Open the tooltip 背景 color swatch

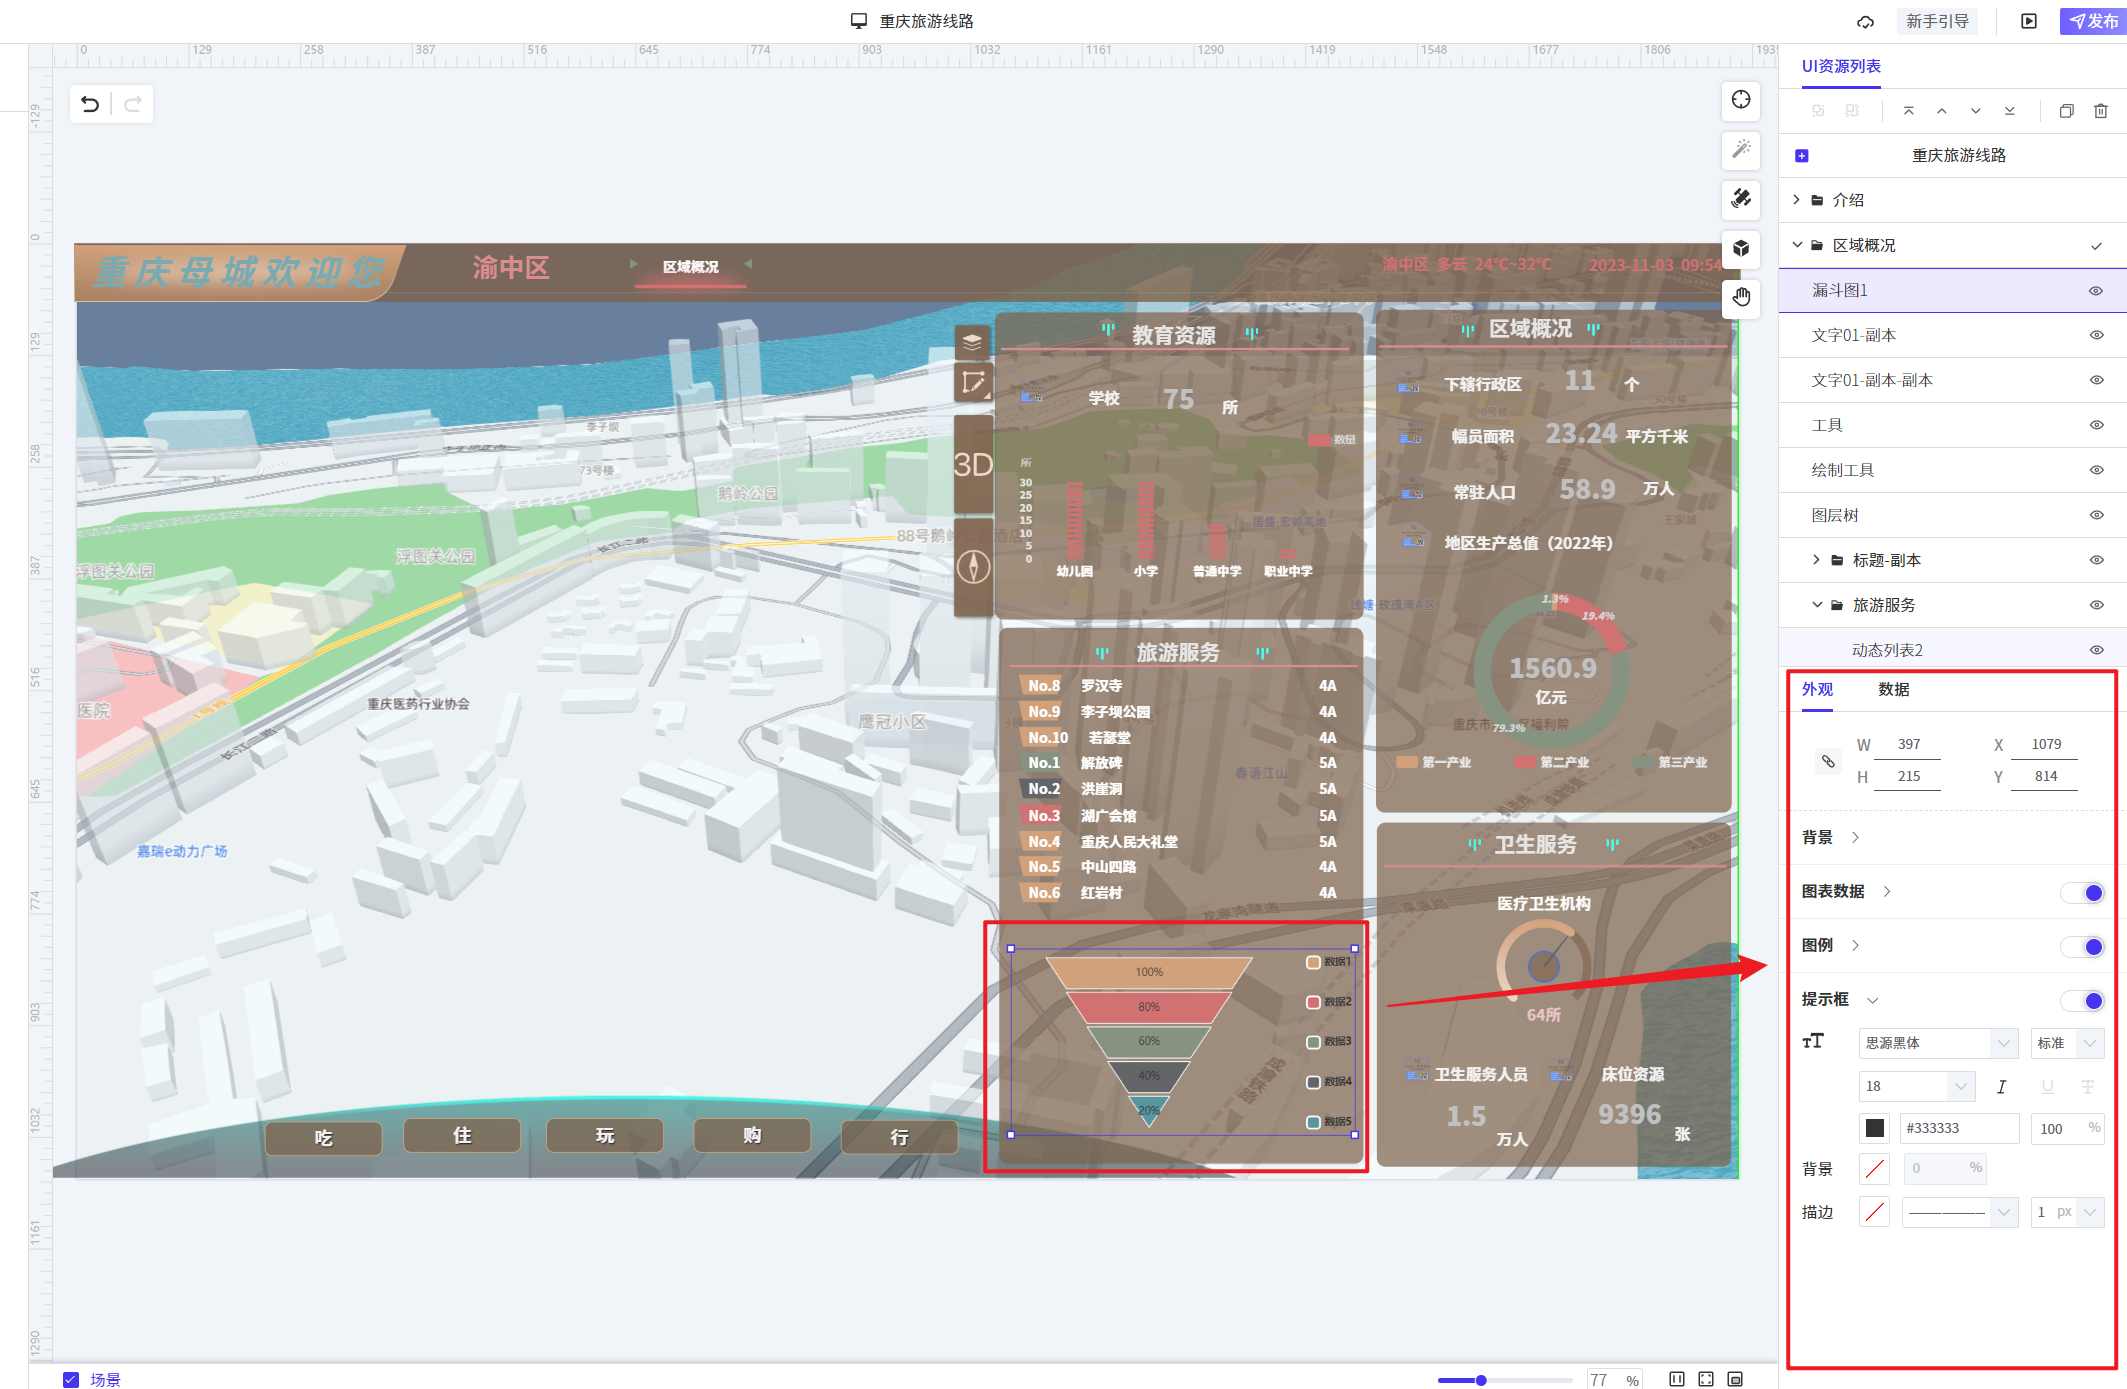tap(1874, 1168)
